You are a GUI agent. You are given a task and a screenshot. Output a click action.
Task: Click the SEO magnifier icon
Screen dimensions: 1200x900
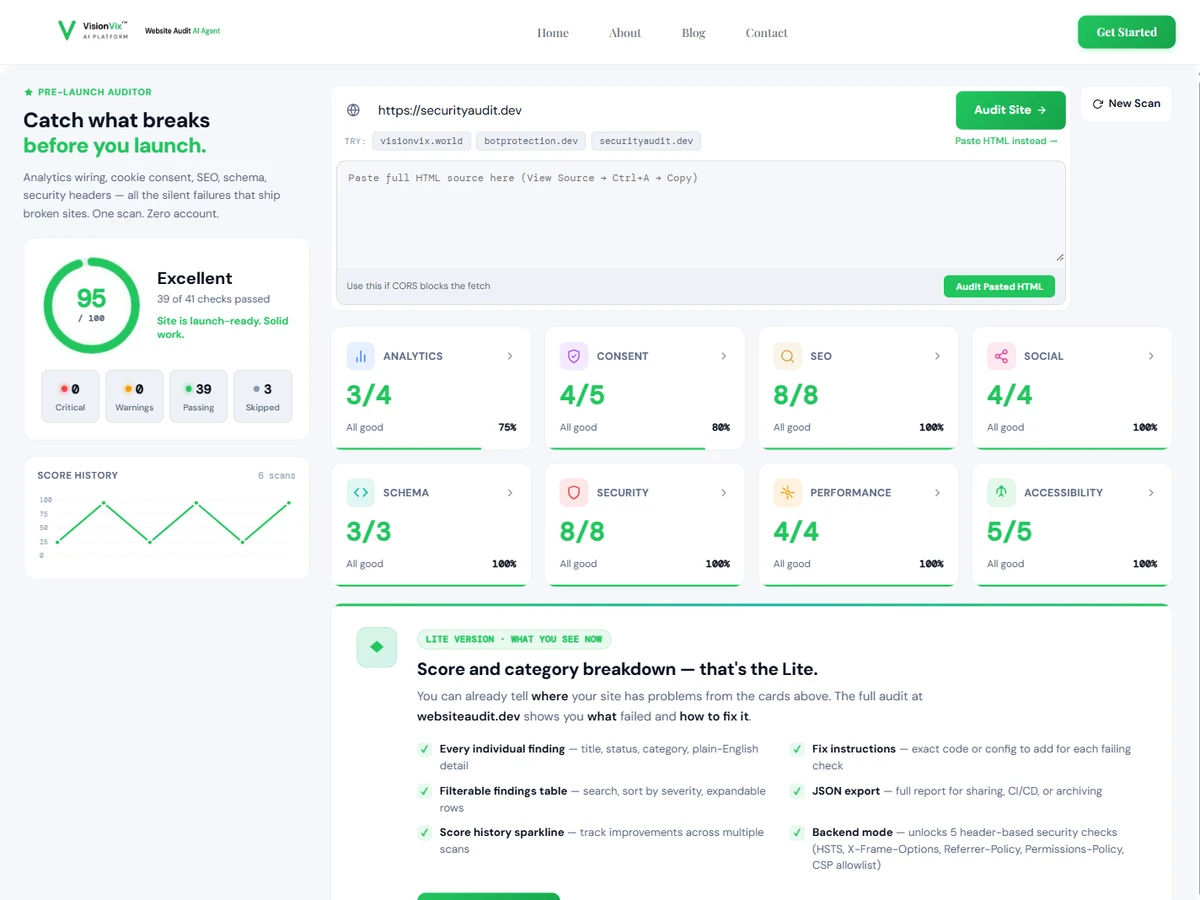[x=788, y=356]
